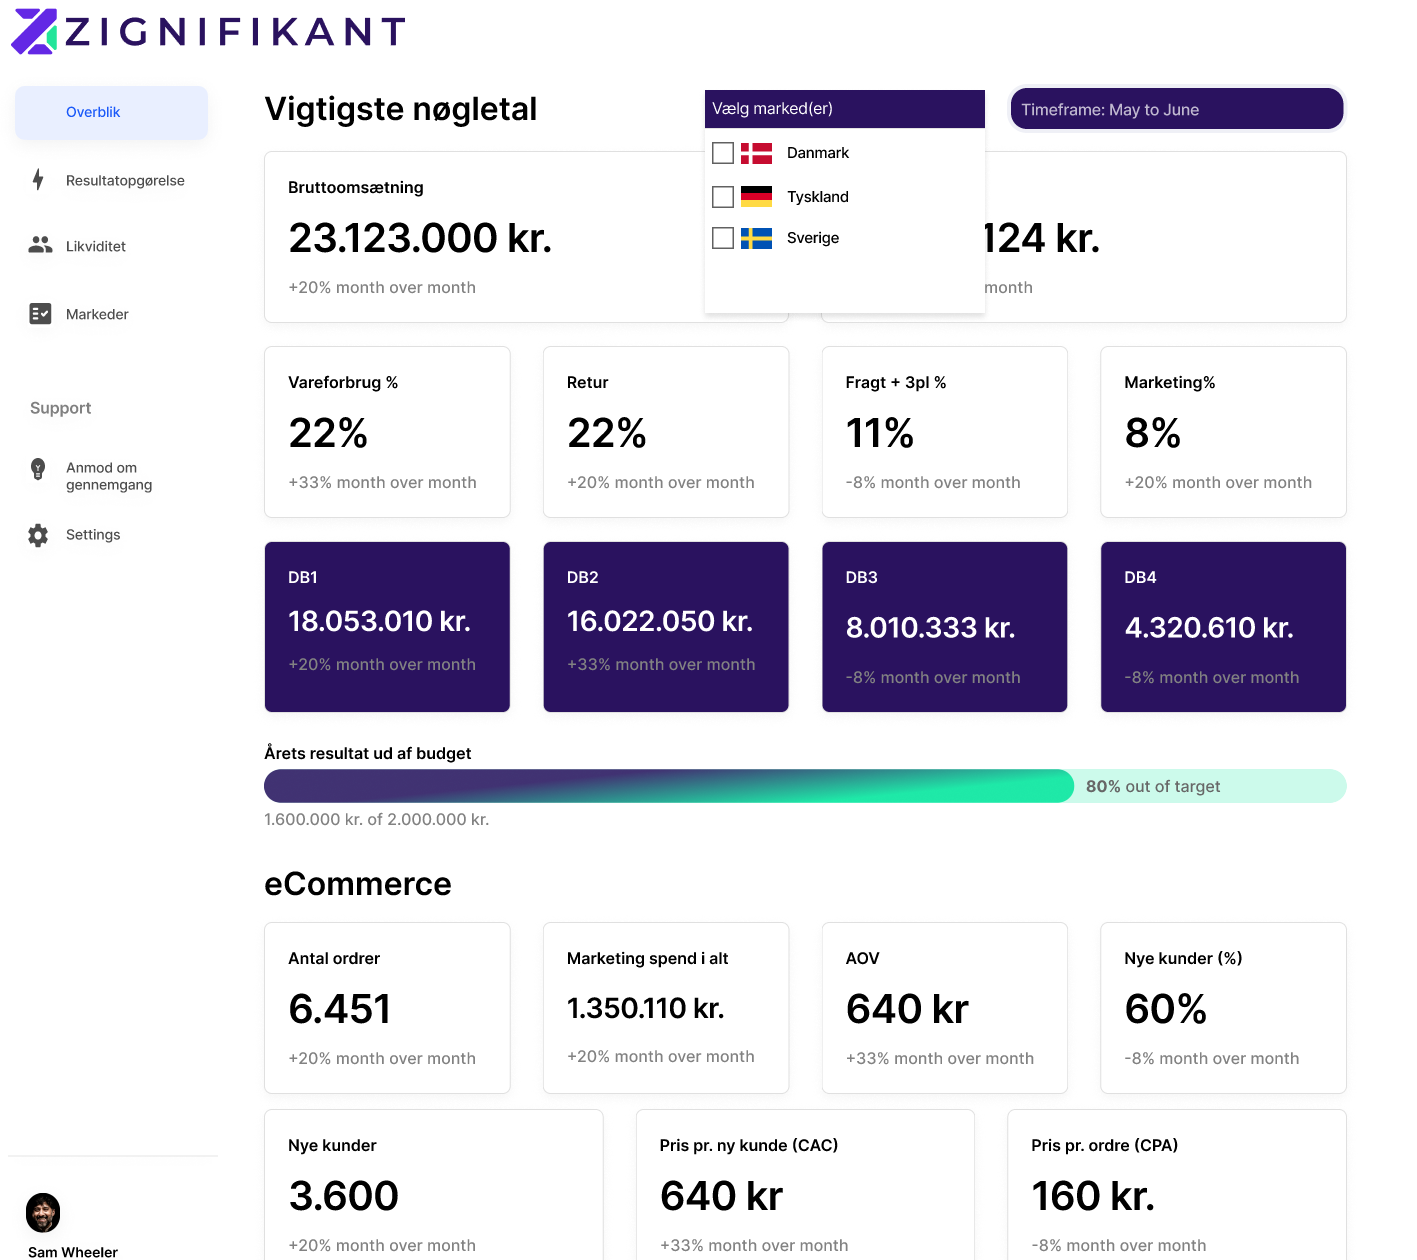The width and height of the screenshot is (1417, 1260).
Task: Check the Tyskland checkbox
Action: pyautogui.click(x=723, y=196)
